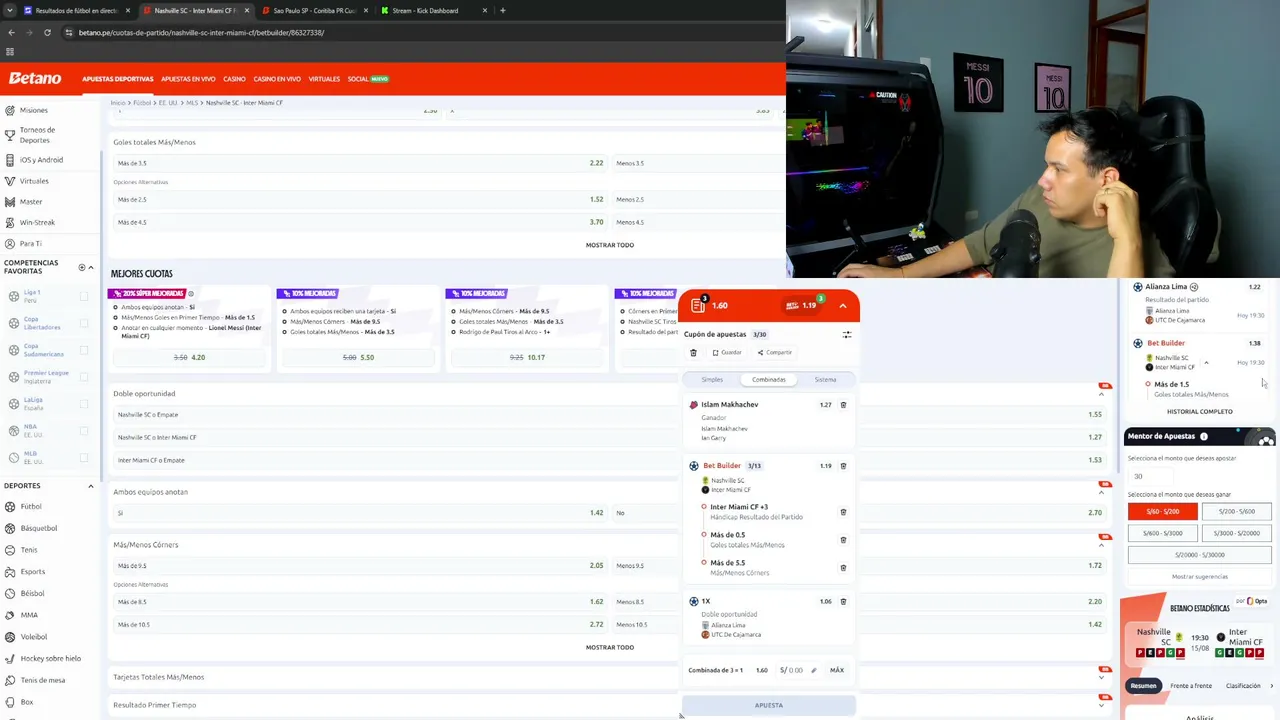Tick the LaLiga España checkbox
The width and height of the screenshot is (1280, 720).
tap(84, 404)
